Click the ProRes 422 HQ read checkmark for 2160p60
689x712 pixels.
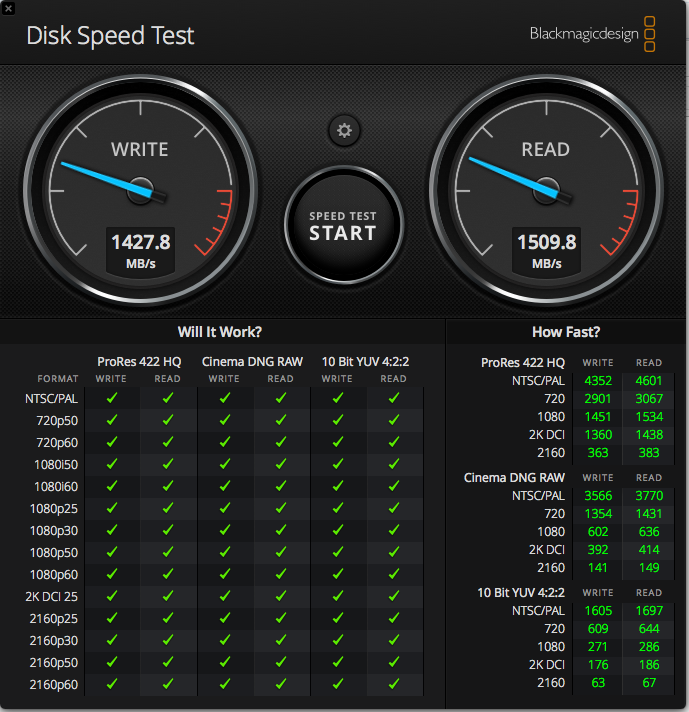click(168, 684)
